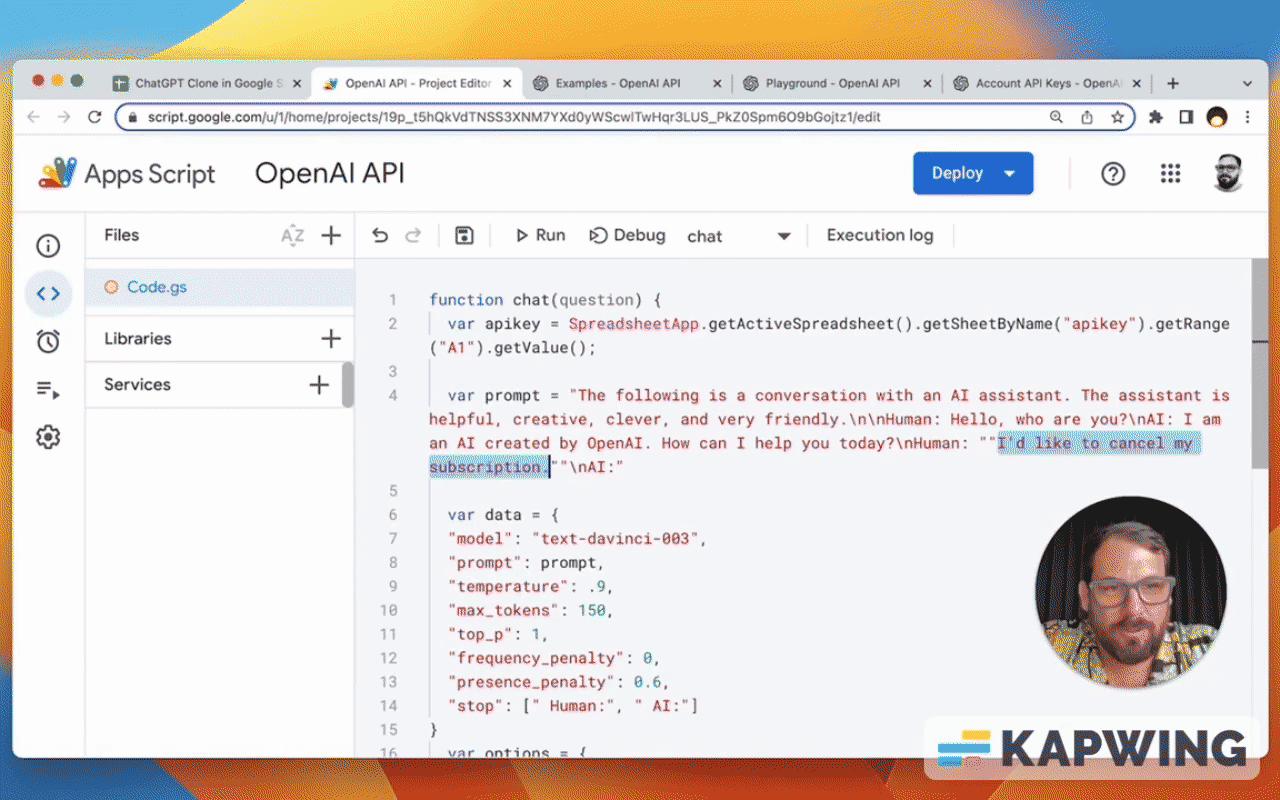Viewport: 1280px width, 800px height.
Task: Add a service with plus icon
Action: [x=319, y=385]
